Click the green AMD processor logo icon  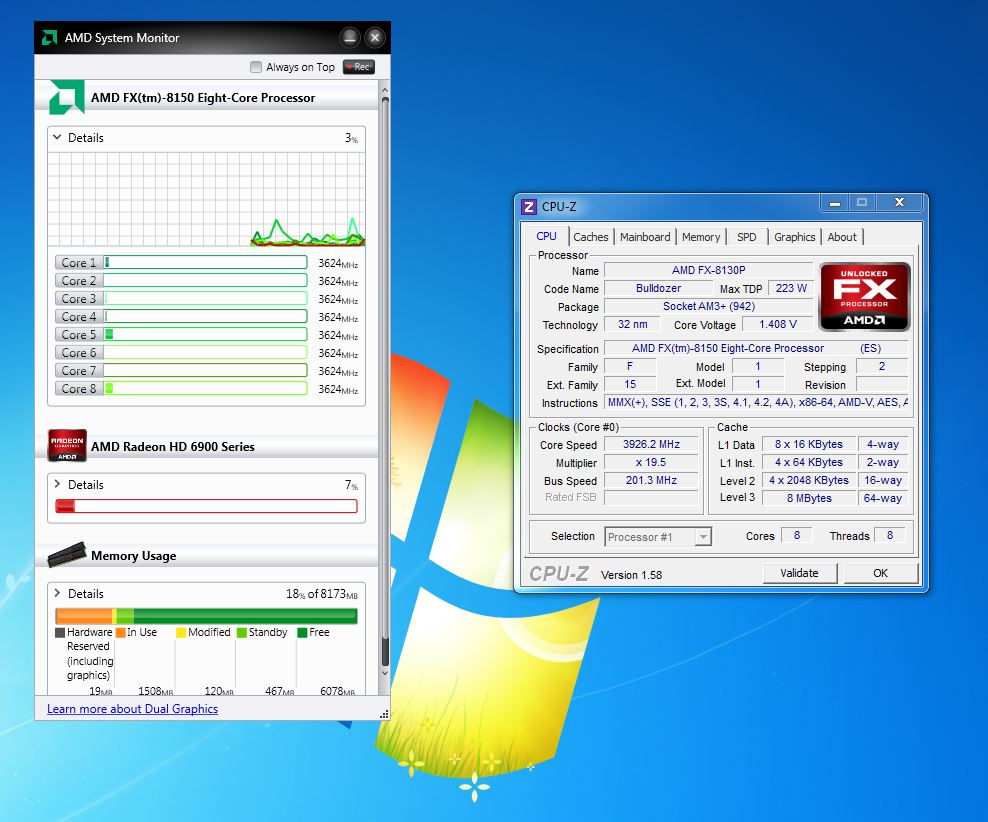pos(67,97)
